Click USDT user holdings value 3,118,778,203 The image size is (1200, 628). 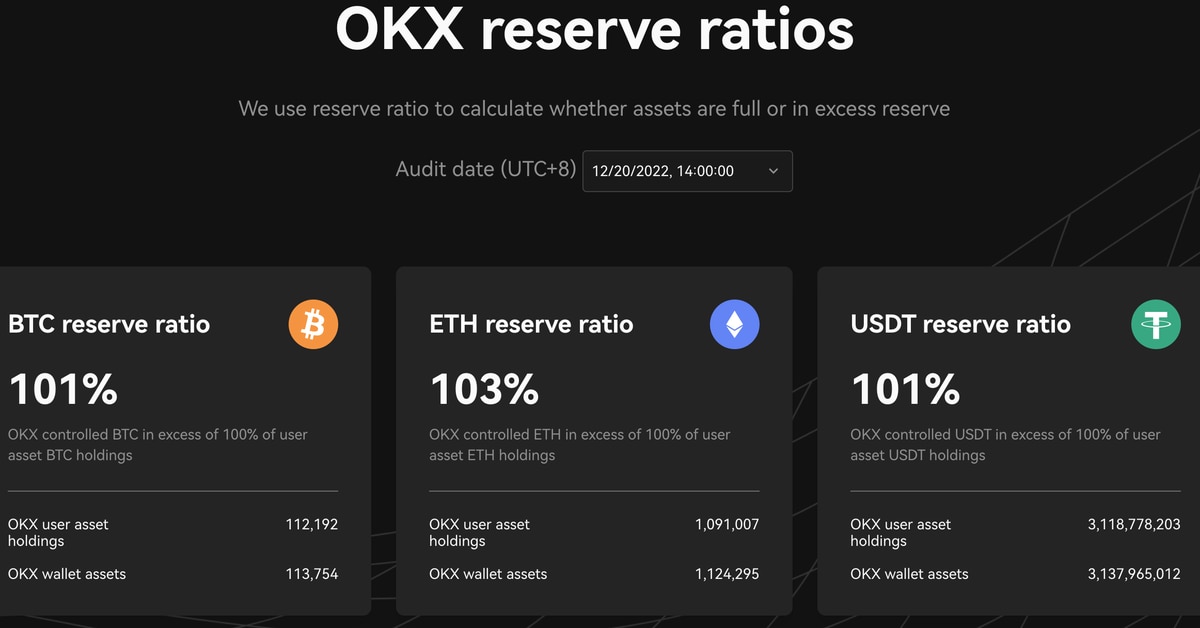(1134, 524)
